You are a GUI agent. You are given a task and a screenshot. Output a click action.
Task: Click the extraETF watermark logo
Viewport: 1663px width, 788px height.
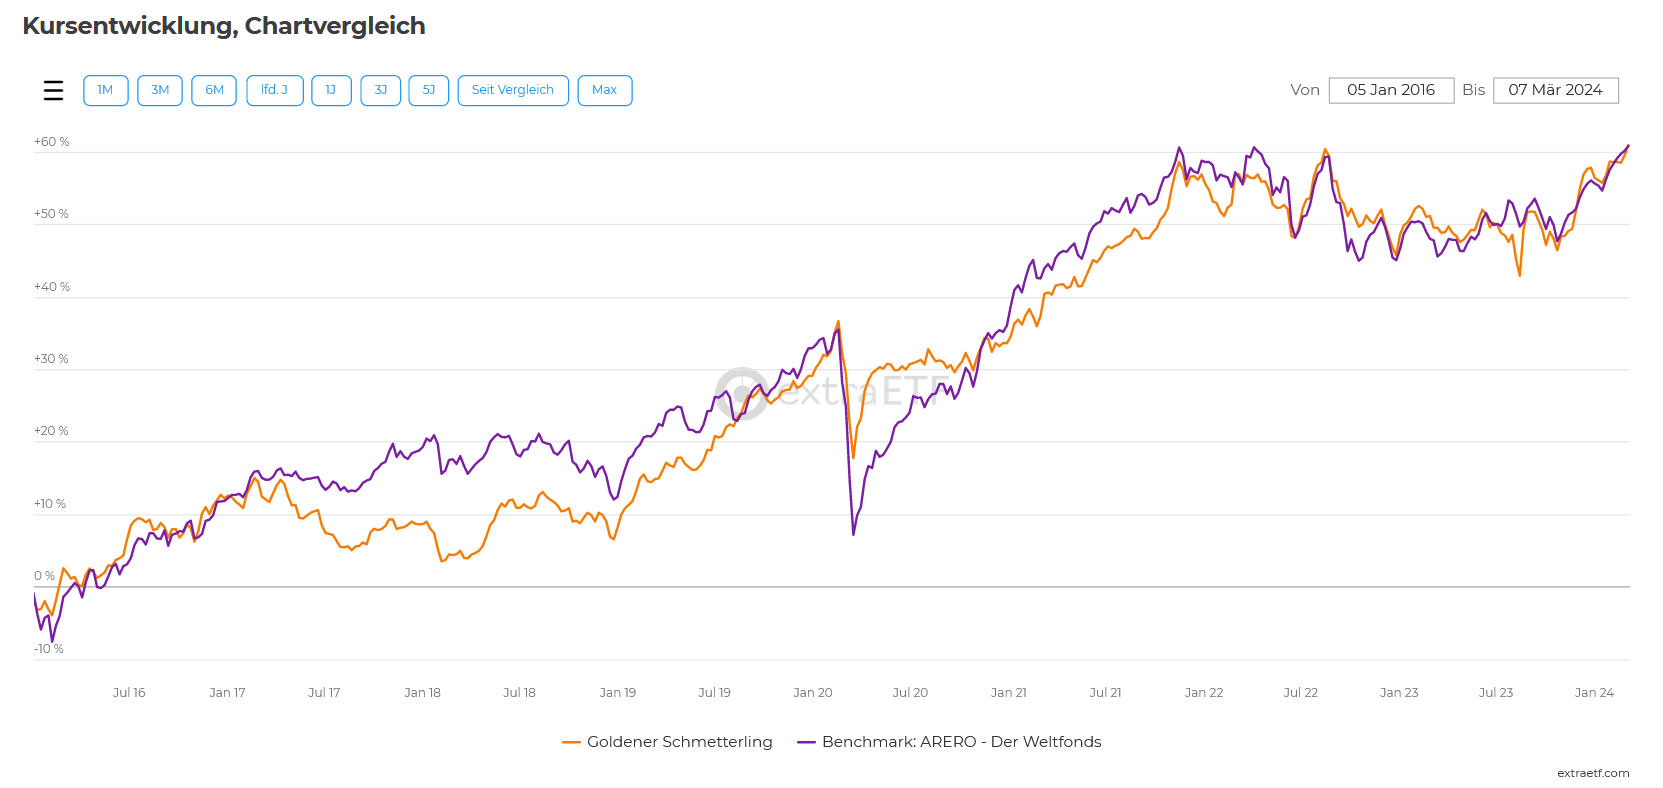coord(741,392)
